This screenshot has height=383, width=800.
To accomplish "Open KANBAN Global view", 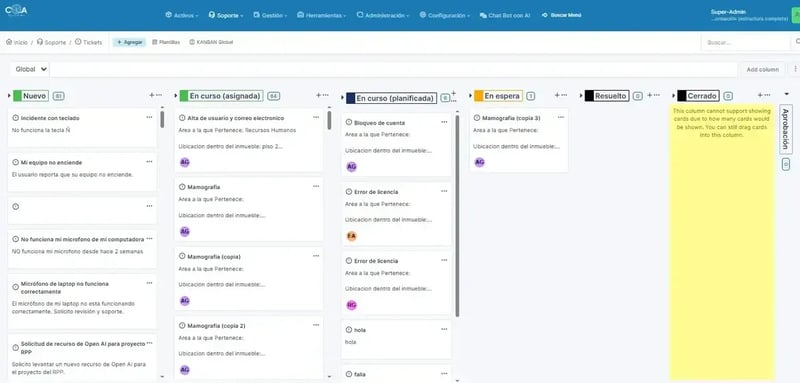I will 211,42.
